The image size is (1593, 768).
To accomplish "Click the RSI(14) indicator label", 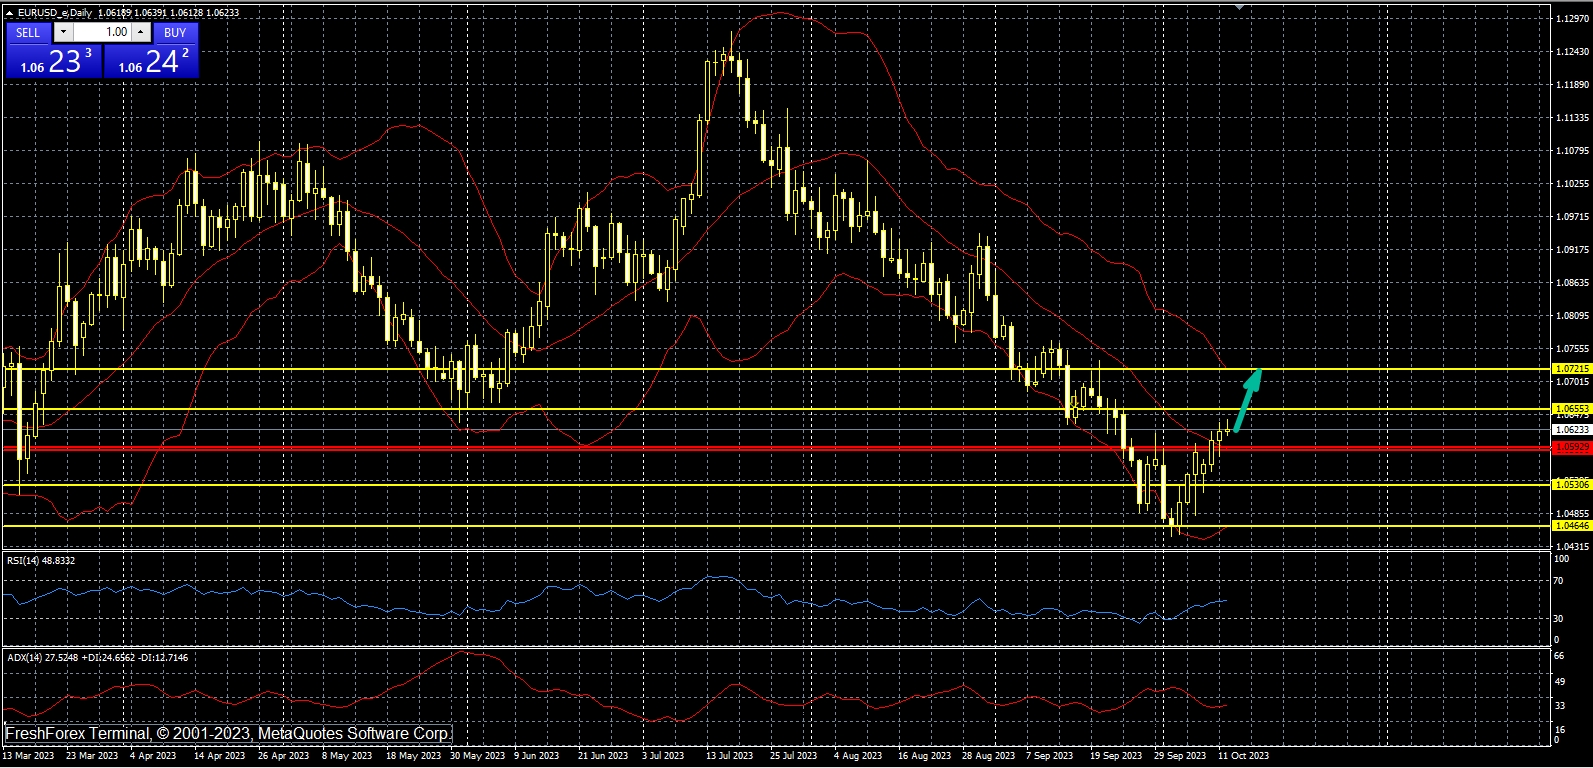I will [41, 561].
